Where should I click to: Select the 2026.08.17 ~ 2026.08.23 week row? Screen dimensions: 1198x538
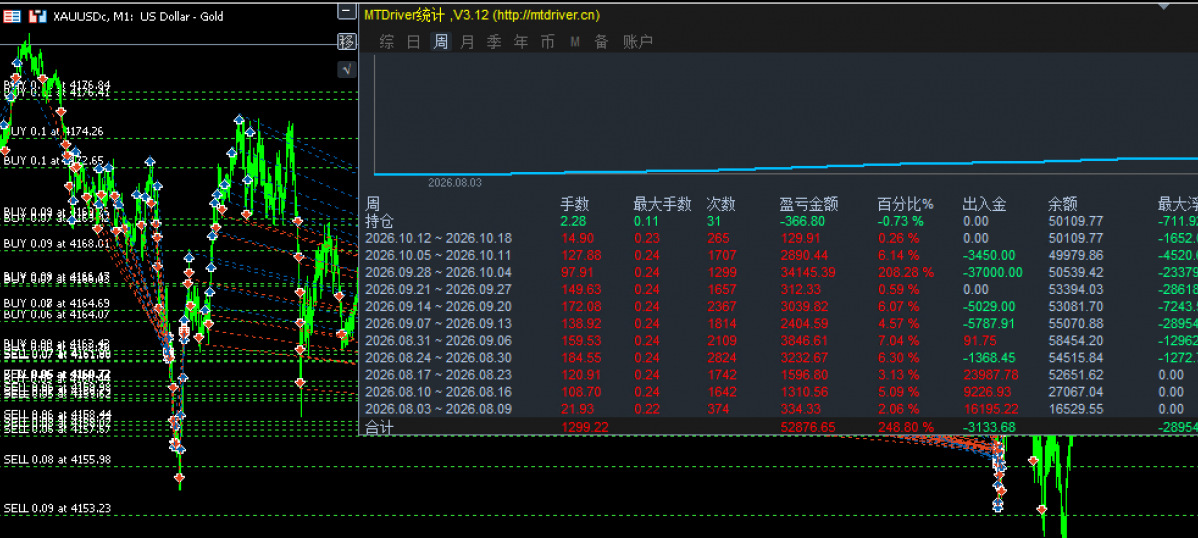(x=778, y=374)
